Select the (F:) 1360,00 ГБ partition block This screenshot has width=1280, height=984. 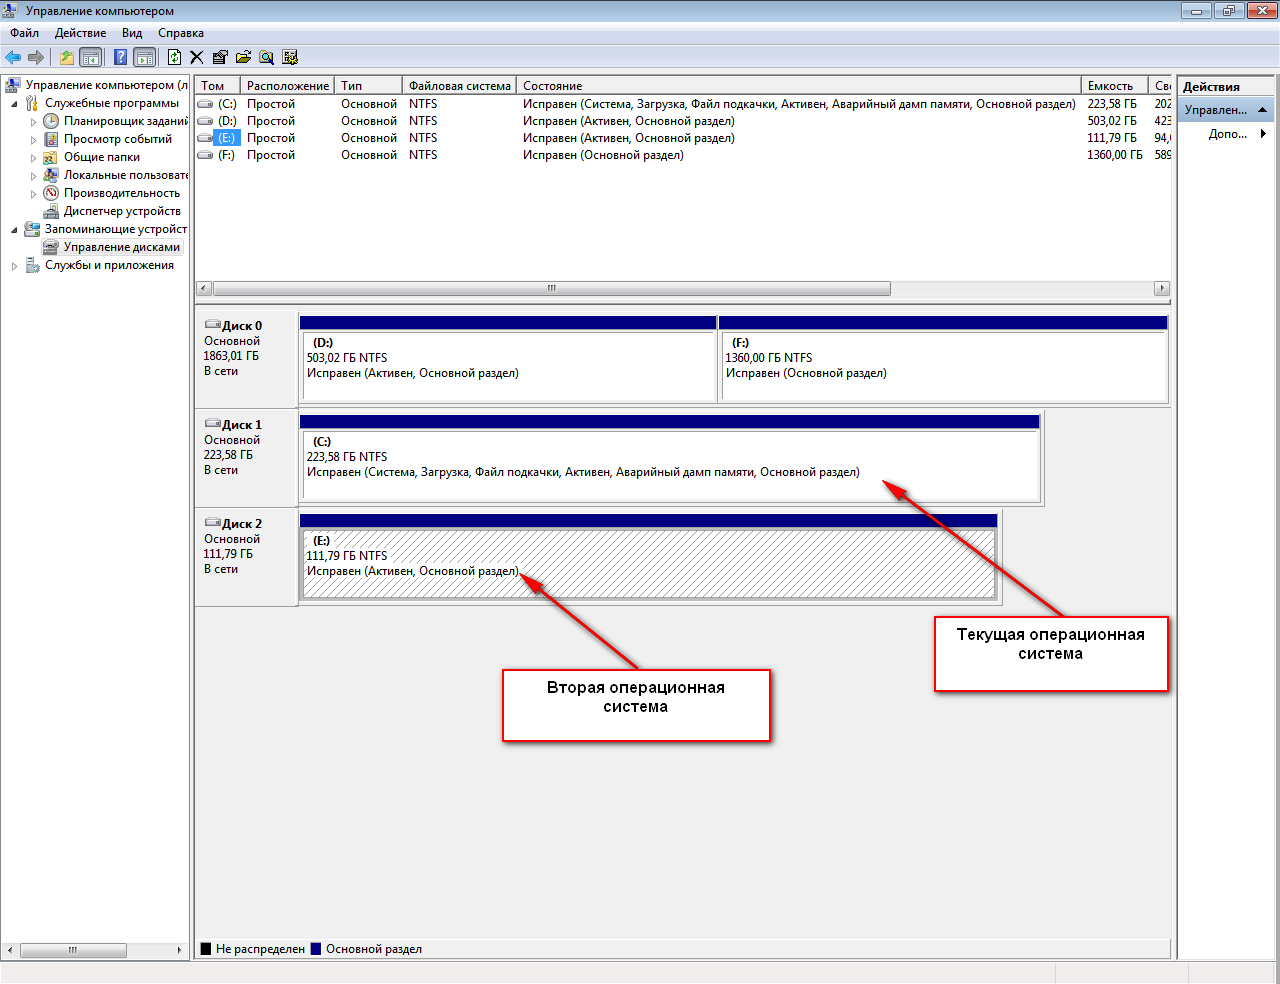pos(943,358)
